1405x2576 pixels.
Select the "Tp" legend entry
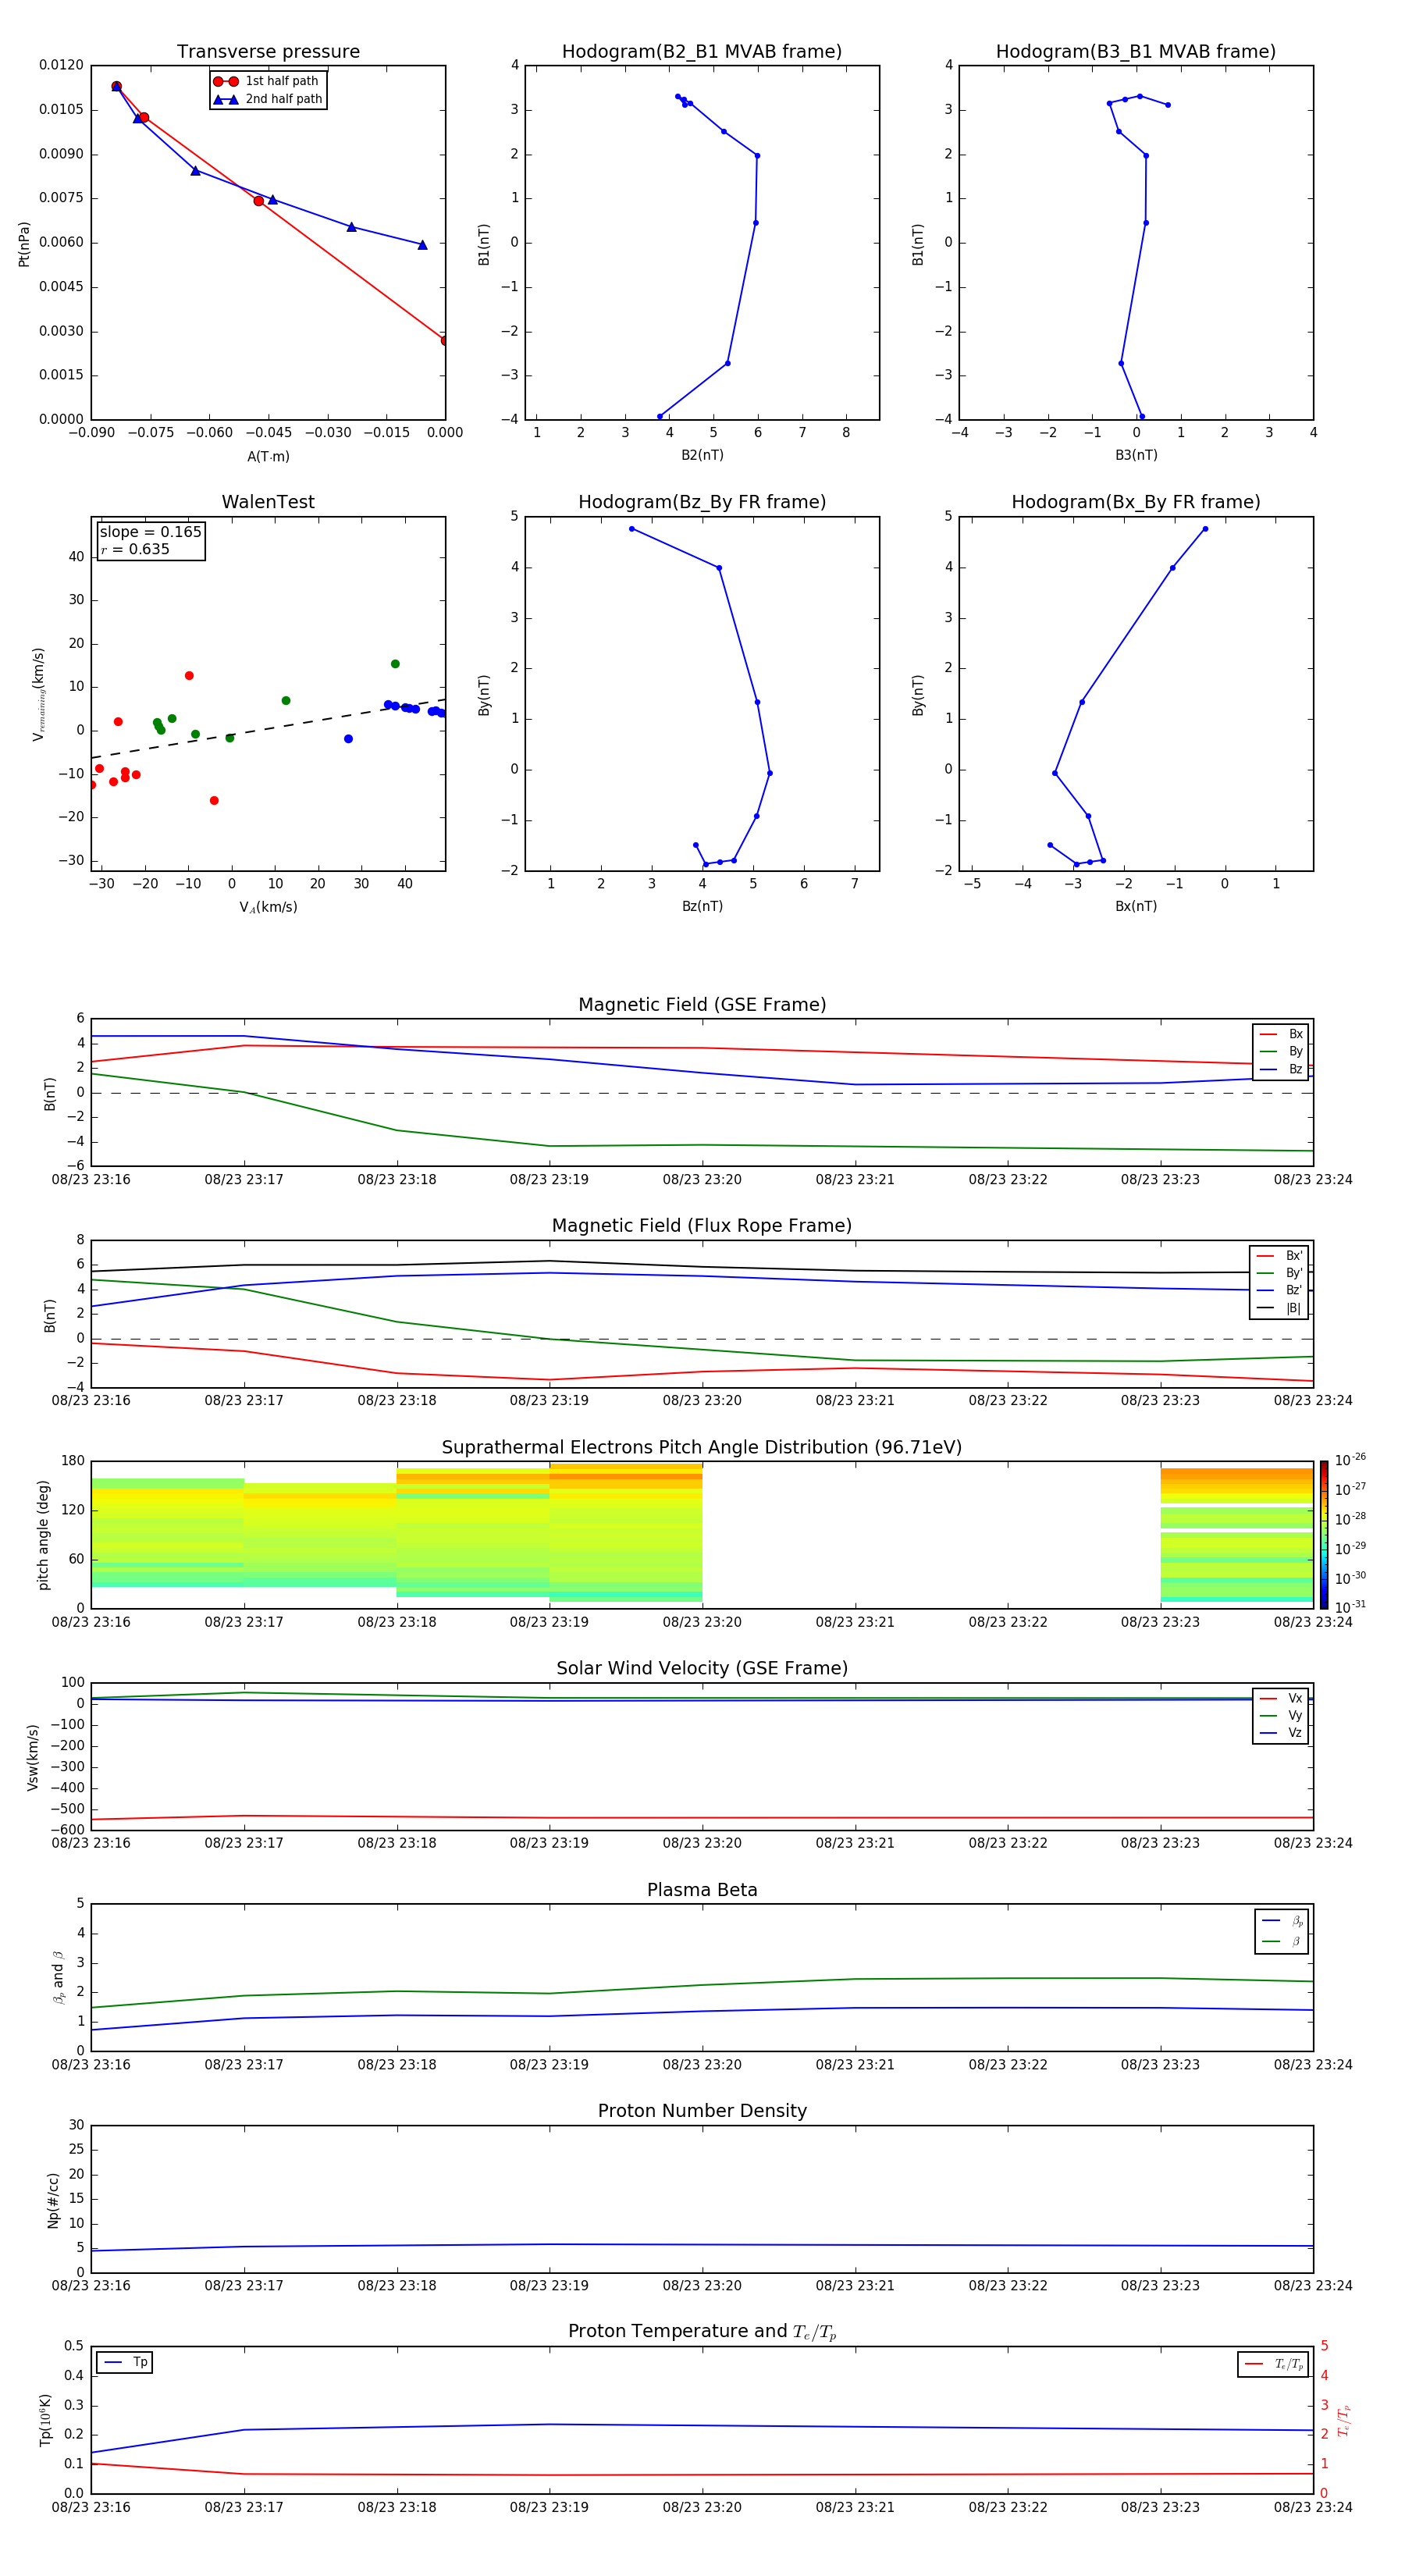pos(125,2362)
